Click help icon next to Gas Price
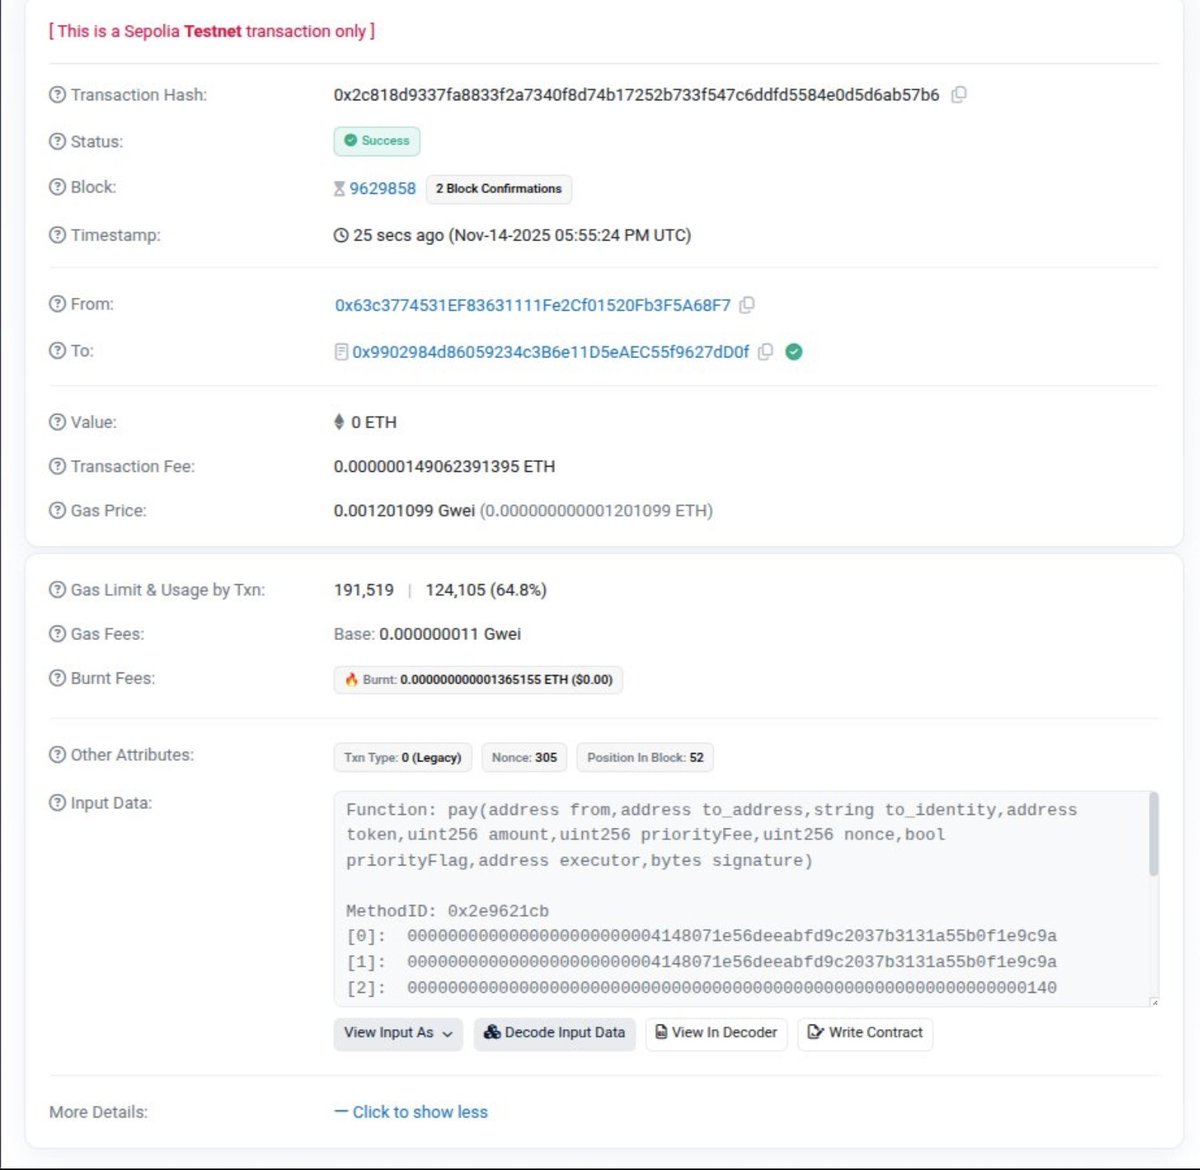Screen dimensions: 1200x1170 click(57, 510)
